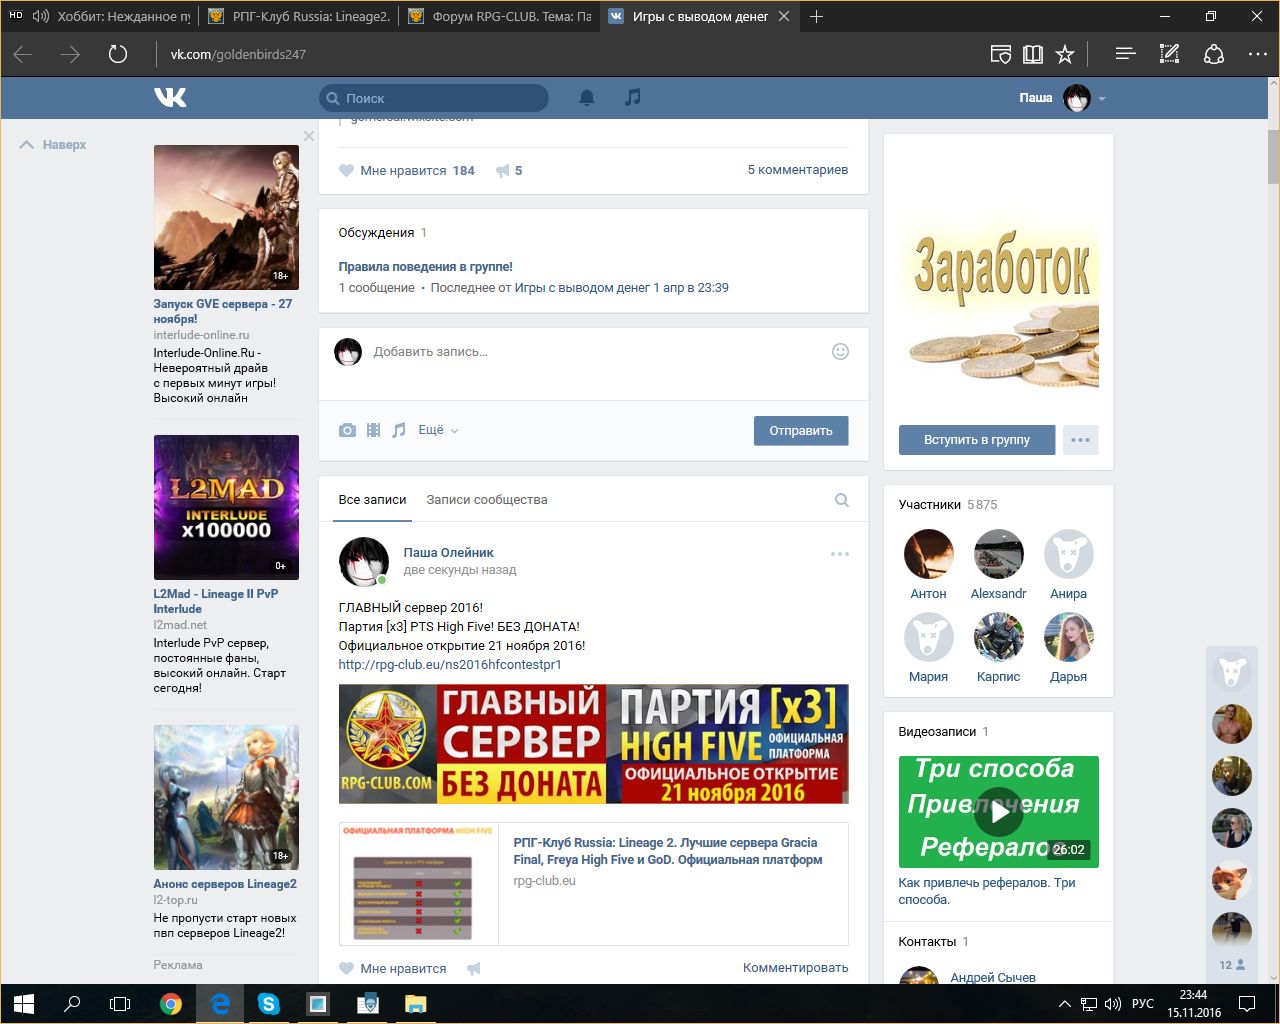Play Три способа video thumbnail
This screenshot has width=1280, height=1024.
(998, 812)
